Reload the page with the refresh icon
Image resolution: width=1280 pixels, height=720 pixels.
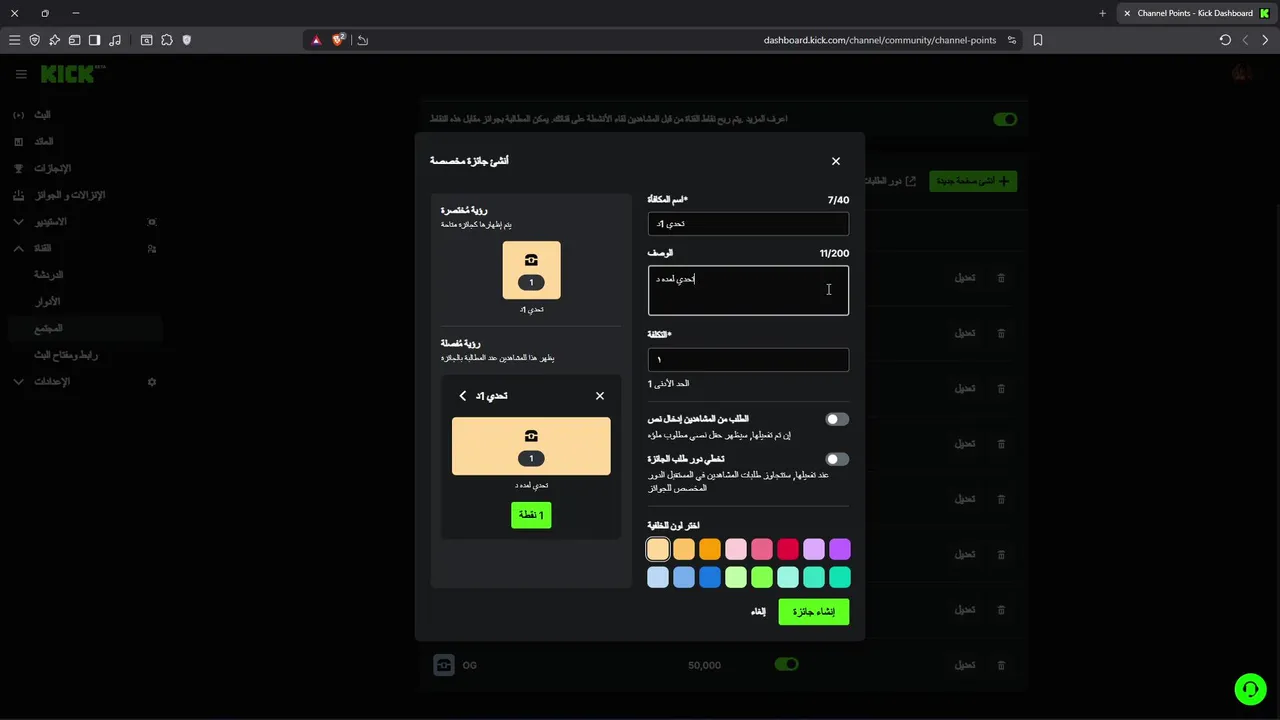[1225, 40]
